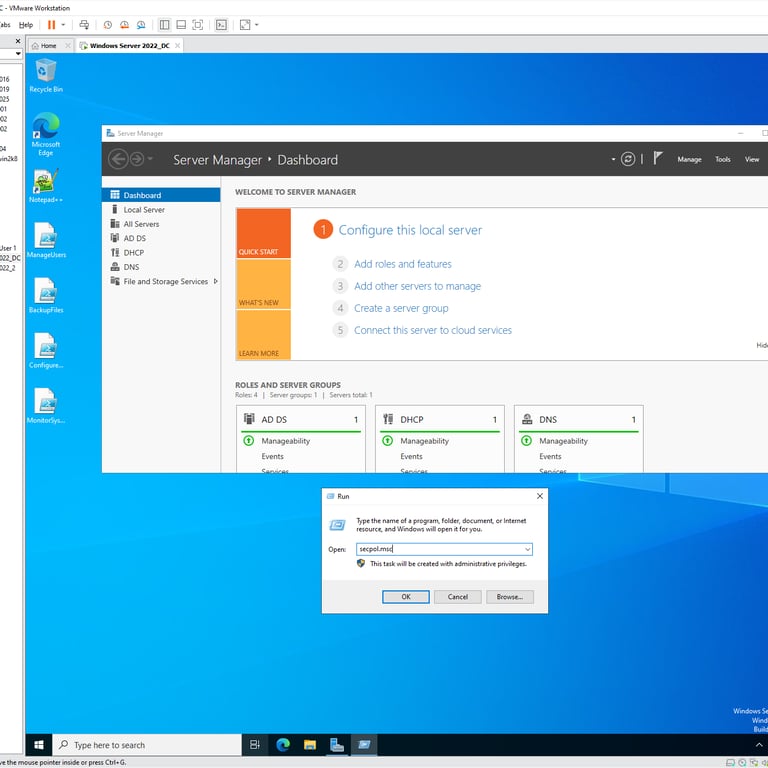
Task: Expand File and Storage Services arrow
Action: point(216,281)
